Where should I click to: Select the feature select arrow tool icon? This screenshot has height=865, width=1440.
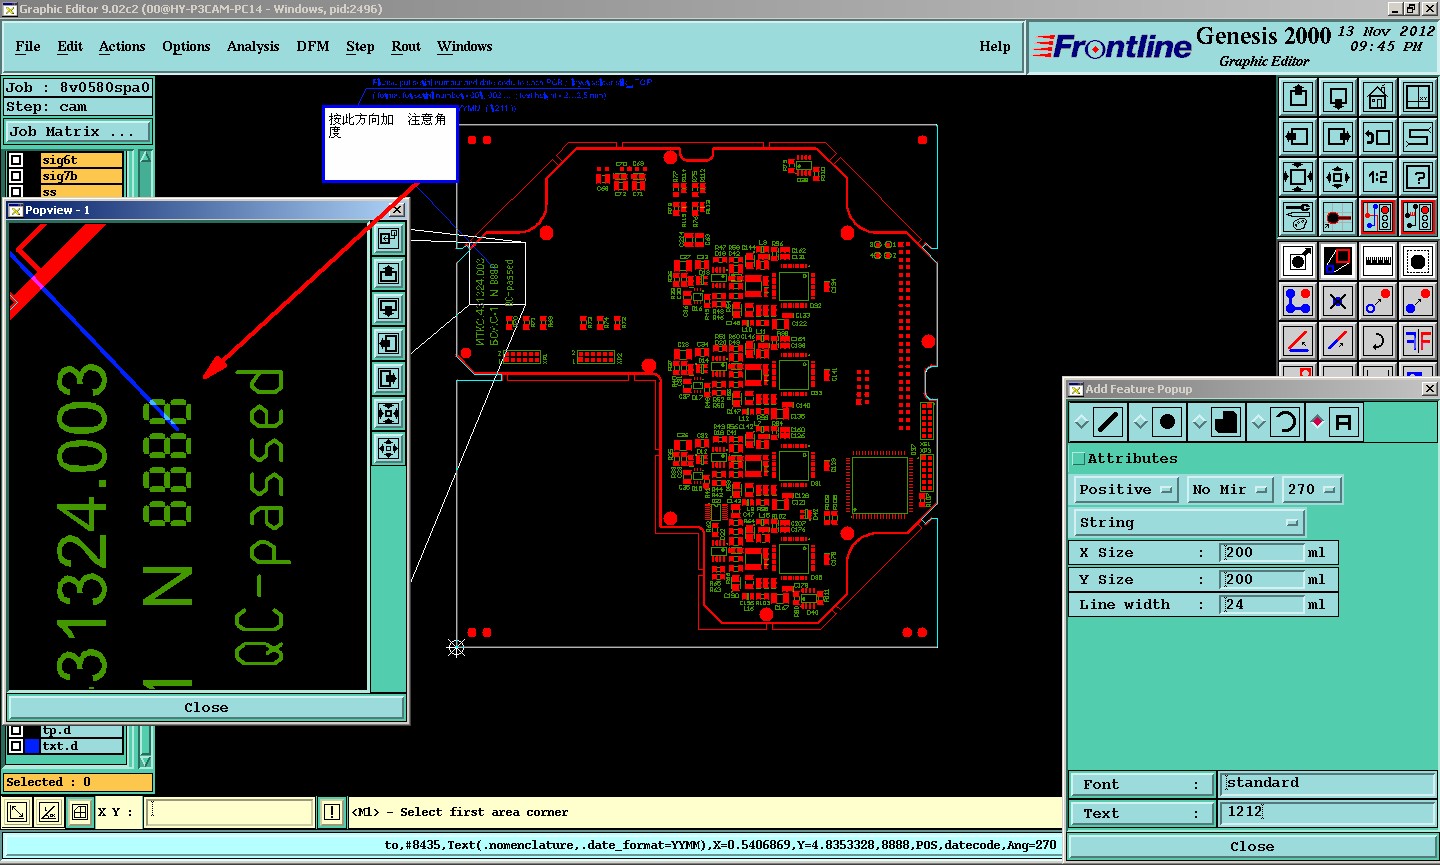point(1298,261)
